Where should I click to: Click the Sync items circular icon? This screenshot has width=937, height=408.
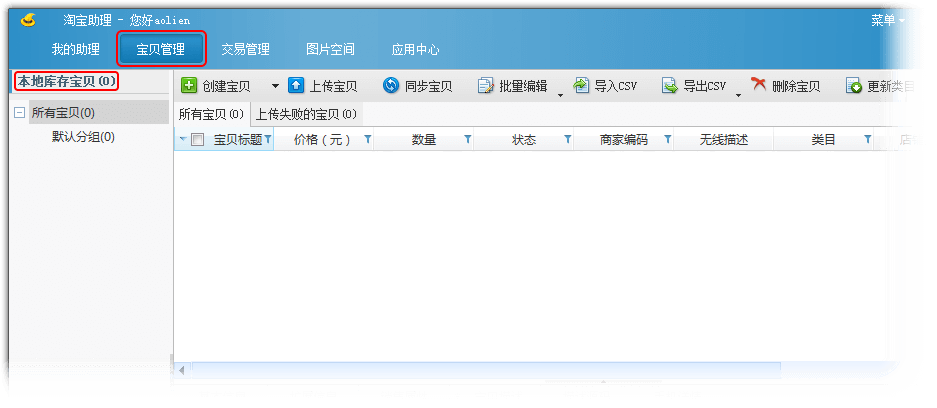point(391,85)
